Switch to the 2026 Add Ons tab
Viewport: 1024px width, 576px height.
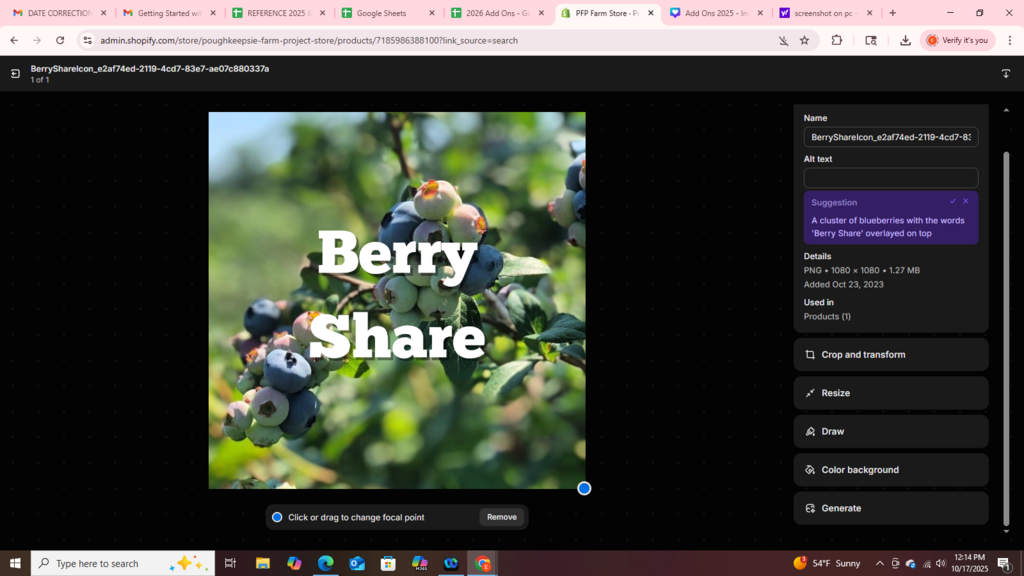pyautogui.click(x=498, y=13)
